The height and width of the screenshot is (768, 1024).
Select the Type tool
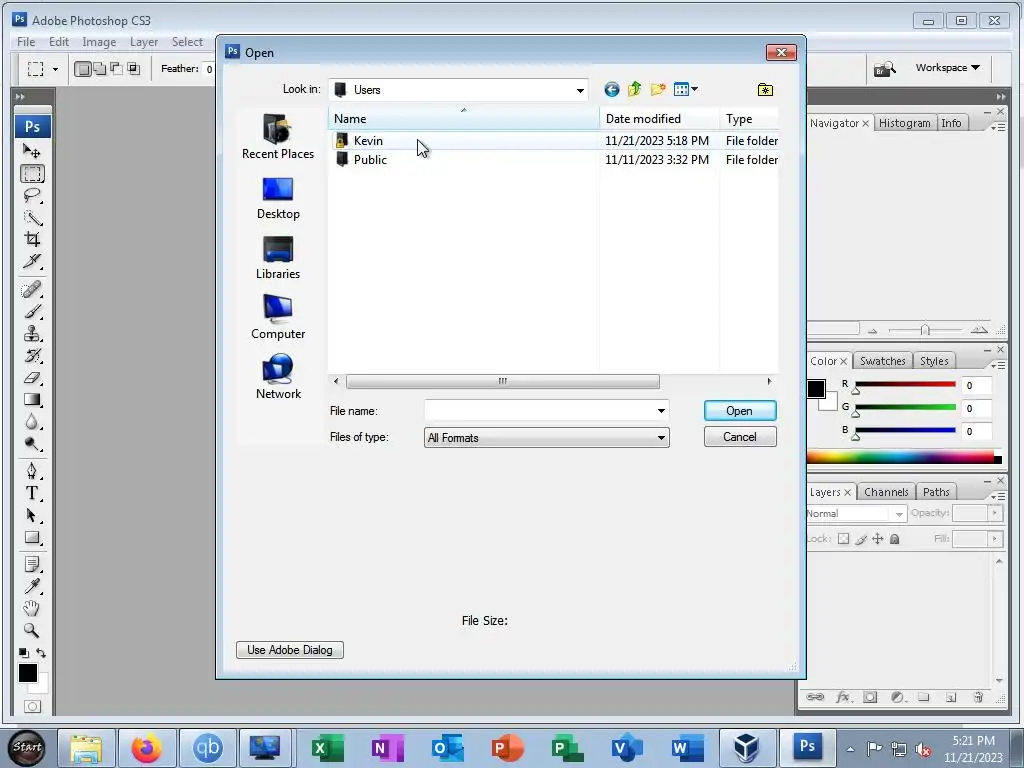coord(31,493)
